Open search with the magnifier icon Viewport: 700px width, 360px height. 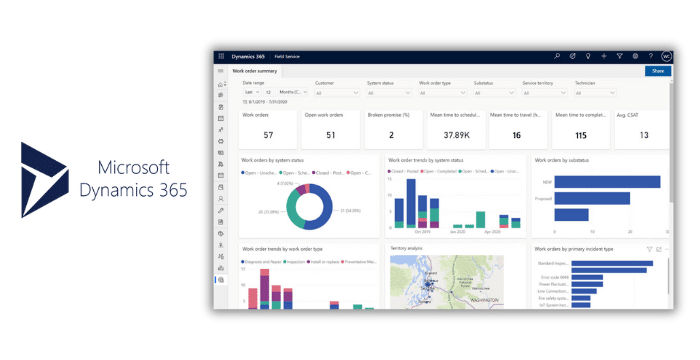click(x=557, y=56)
